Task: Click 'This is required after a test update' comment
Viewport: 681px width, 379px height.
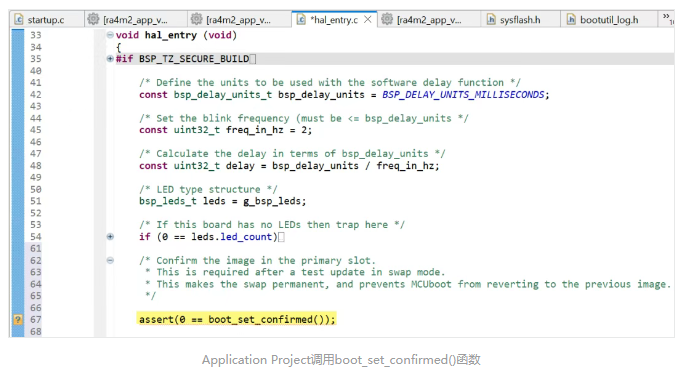Action: (x=295, y=272)
